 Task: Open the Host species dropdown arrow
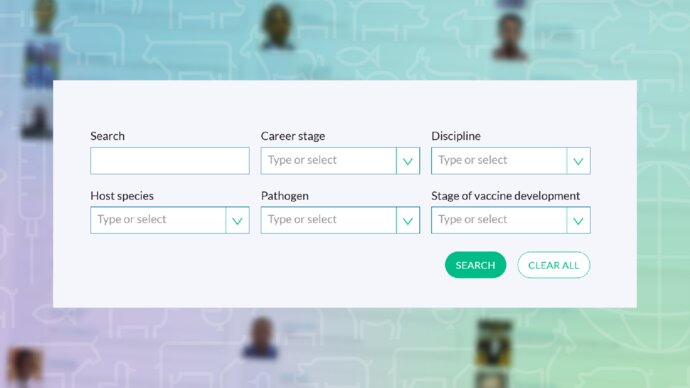238,220
